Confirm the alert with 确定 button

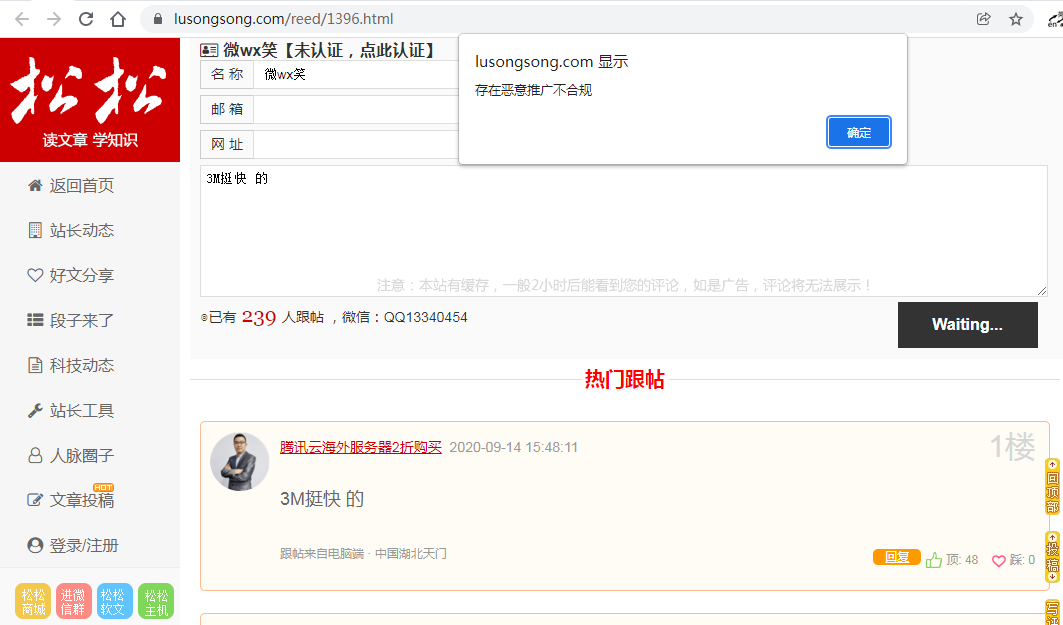(x=858, y=132)
